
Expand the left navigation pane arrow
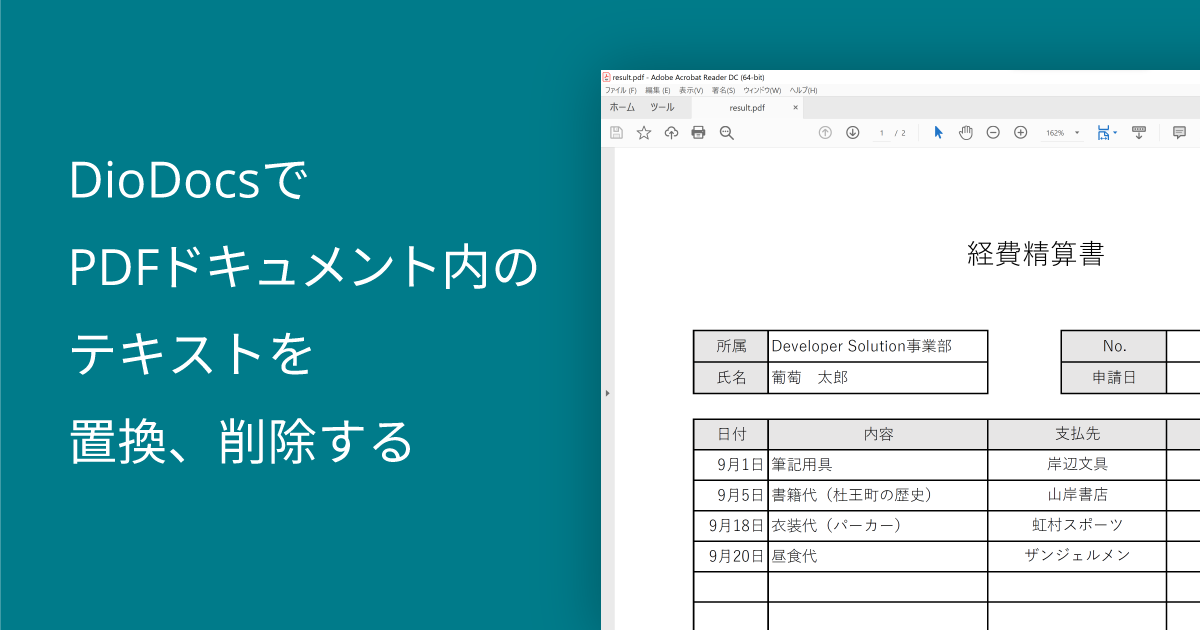pyautogui.click(x=607, y=394)
